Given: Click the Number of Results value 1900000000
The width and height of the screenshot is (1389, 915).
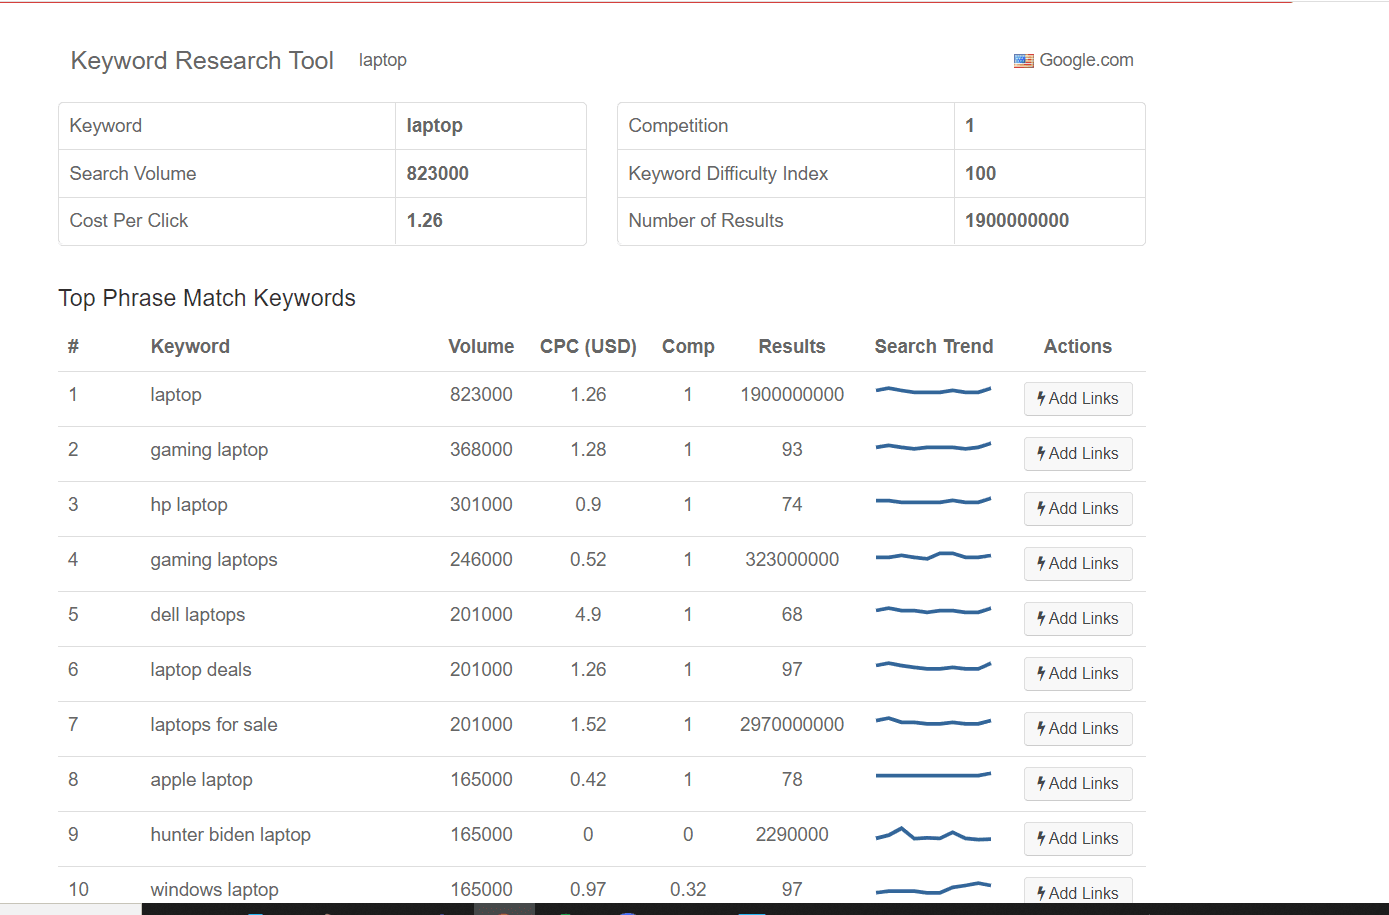Looking at the screenshot, I should [1018, 220].
